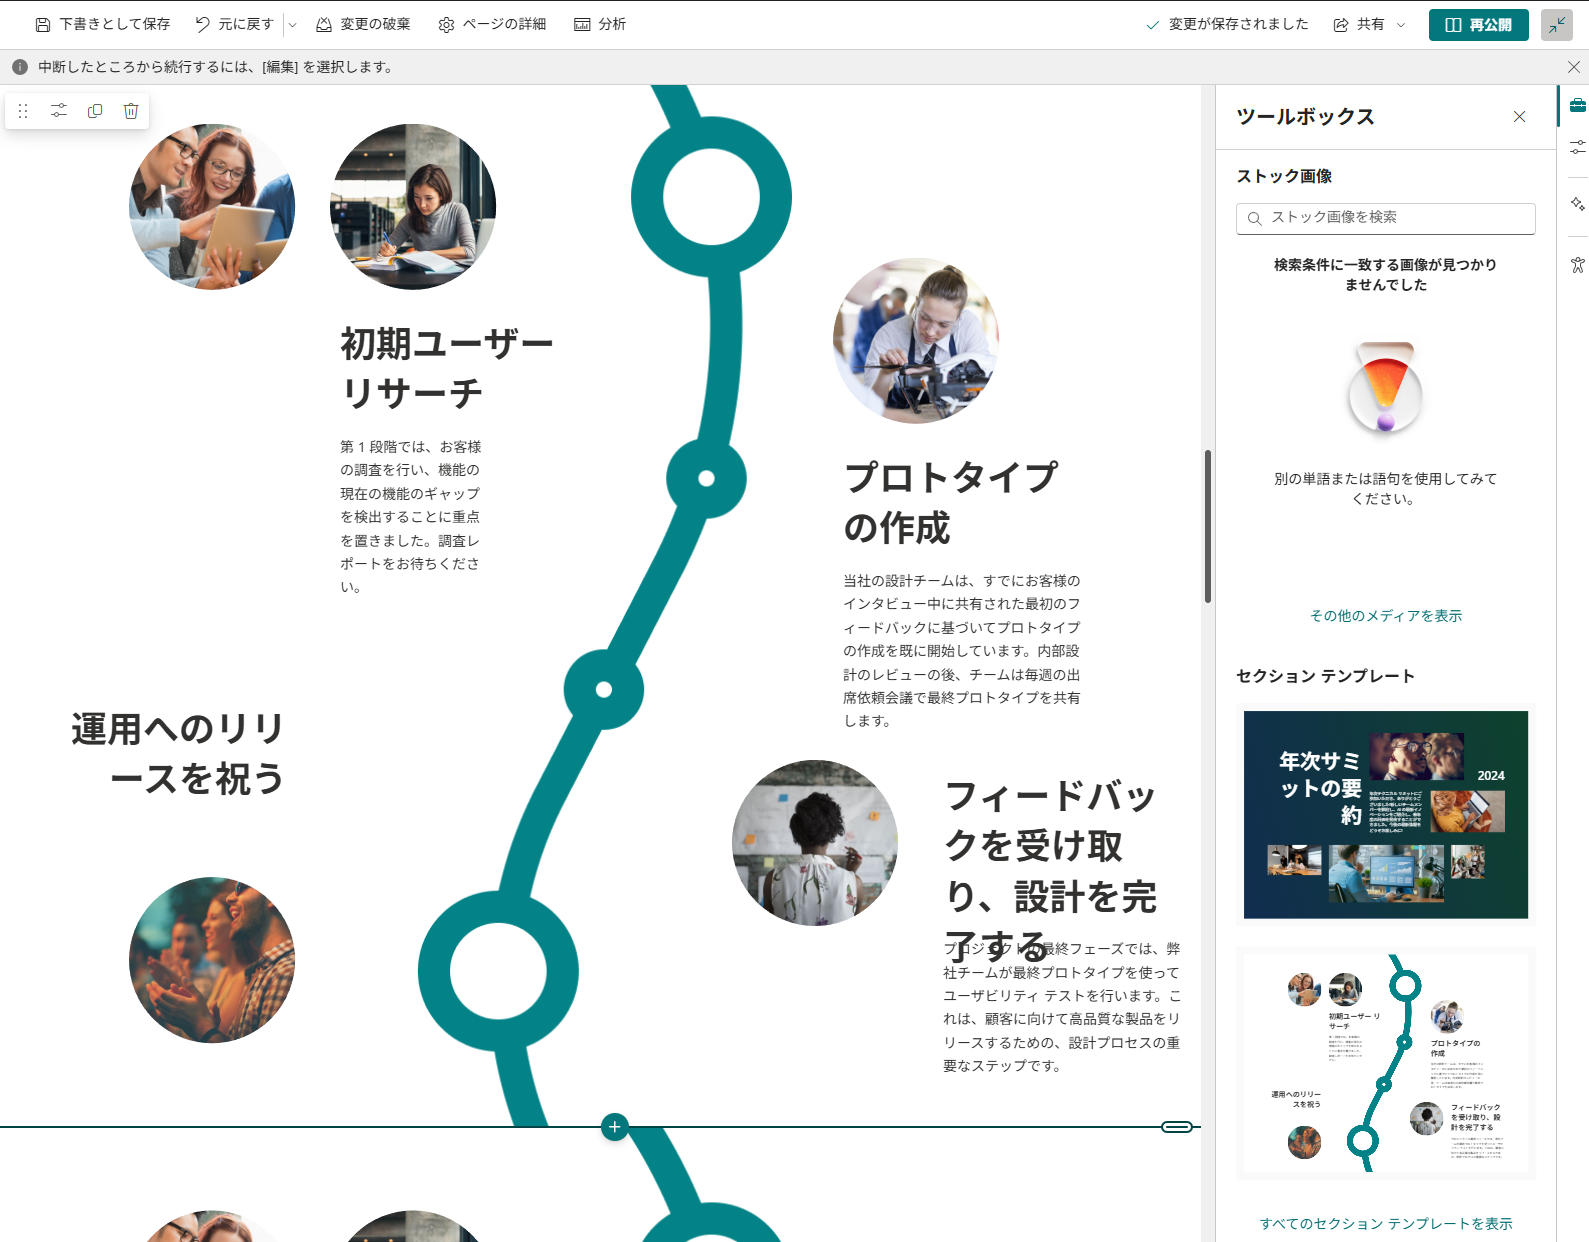Delete the section with the trash icon
1589x1242 pixels.
point(131,111)
